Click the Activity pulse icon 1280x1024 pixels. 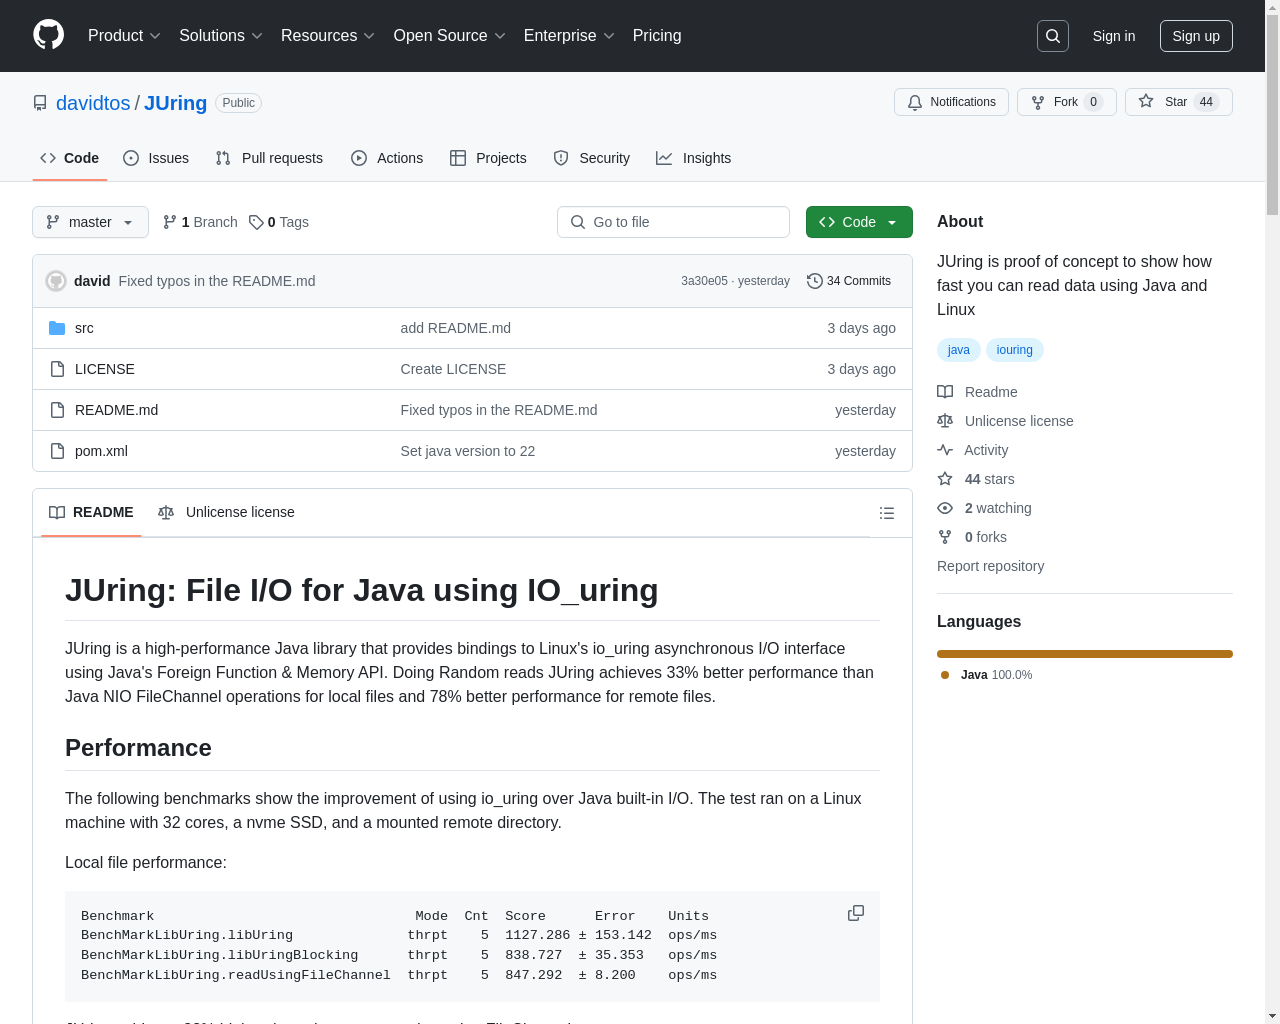945,450
